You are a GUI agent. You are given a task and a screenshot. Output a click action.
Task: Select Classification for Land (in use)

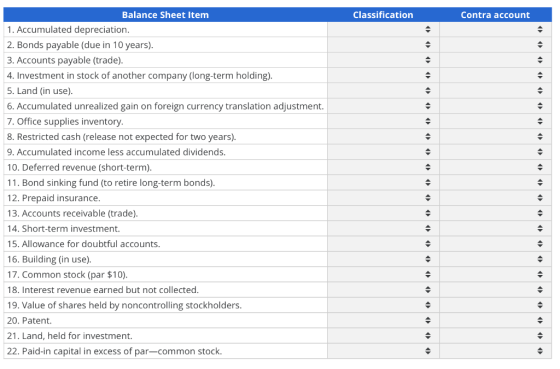[383, 91]
